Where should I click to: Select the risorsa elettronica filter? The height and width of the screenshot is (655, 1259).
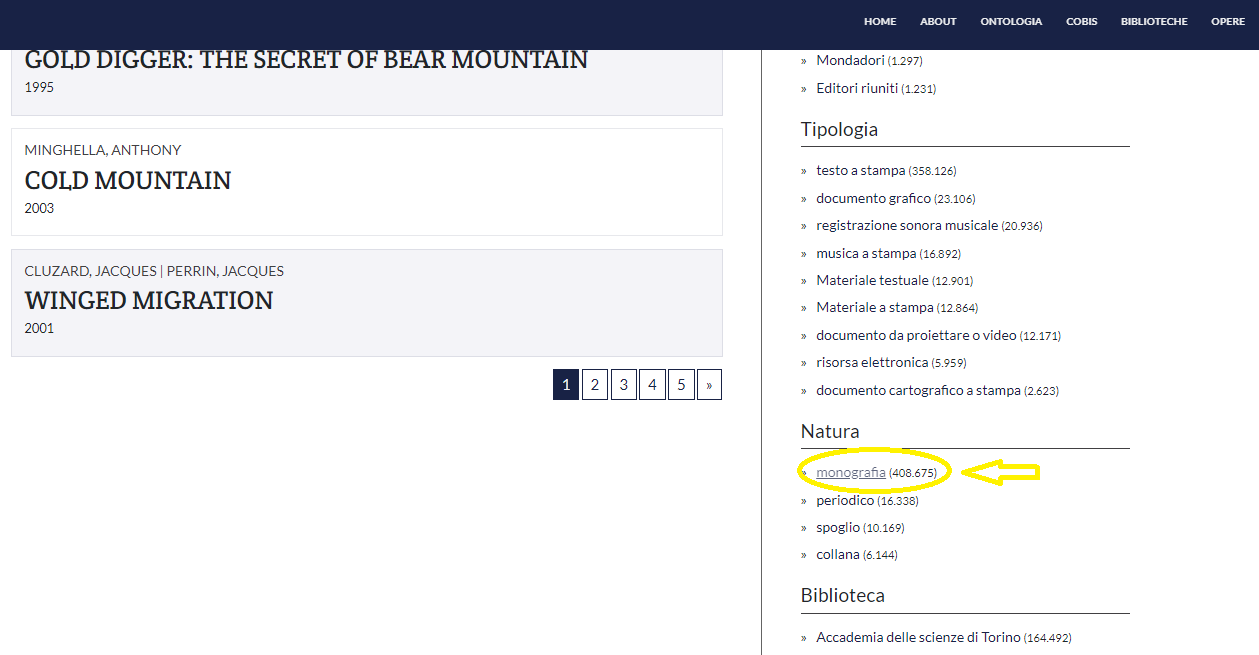(872, 362)
